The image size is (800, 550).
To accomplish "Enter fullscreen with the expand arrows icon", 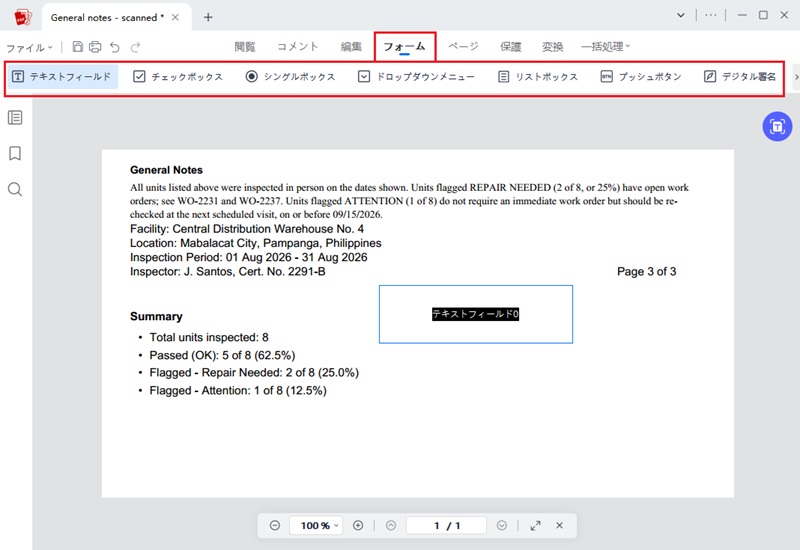I will (x=535, y=526).
